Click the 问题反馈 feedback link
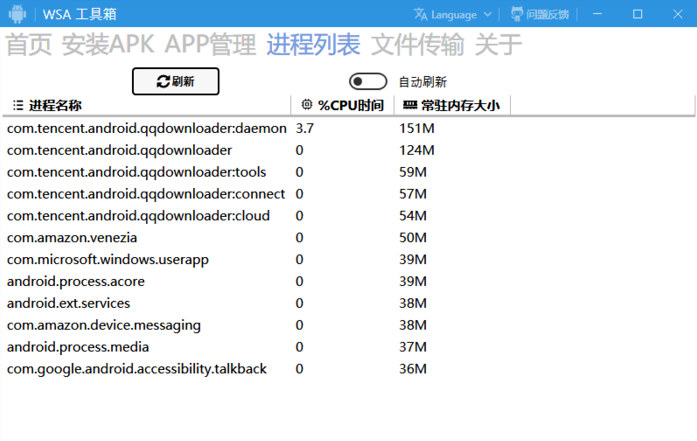 [540, 15]
